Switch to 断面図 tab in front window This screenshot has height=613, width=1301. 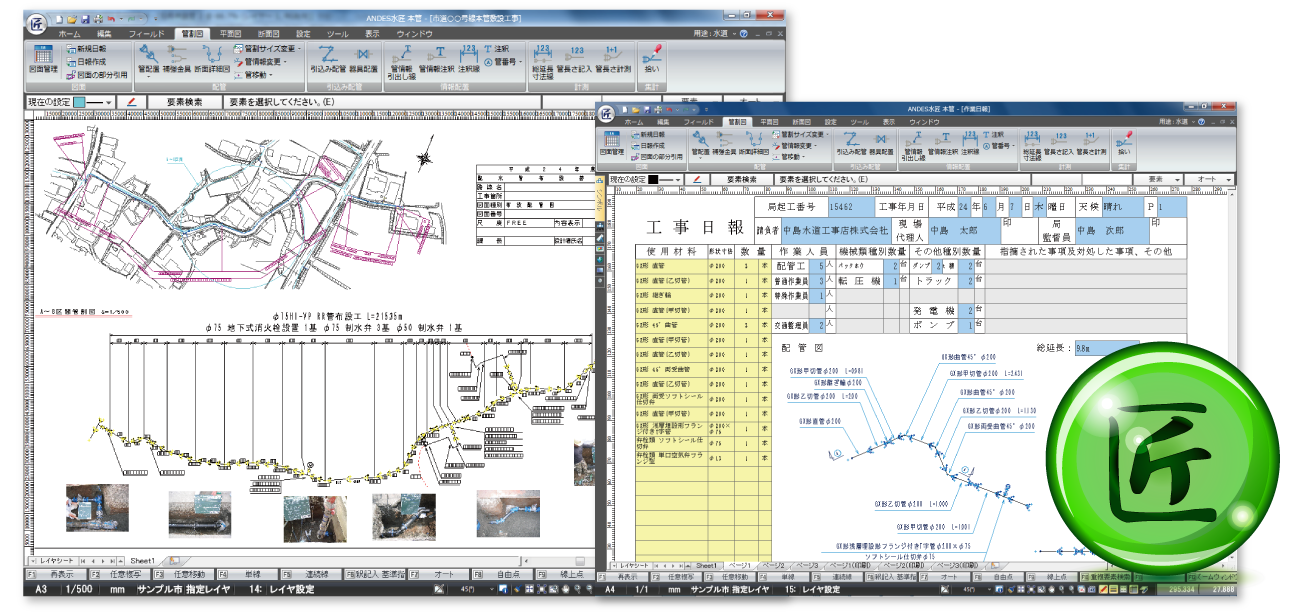pos(803,121)
